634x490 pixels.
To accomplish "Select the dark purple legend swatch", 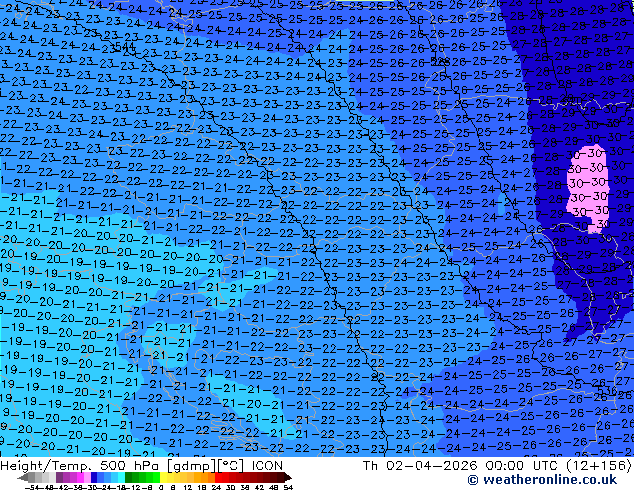I will pos(59,478).
